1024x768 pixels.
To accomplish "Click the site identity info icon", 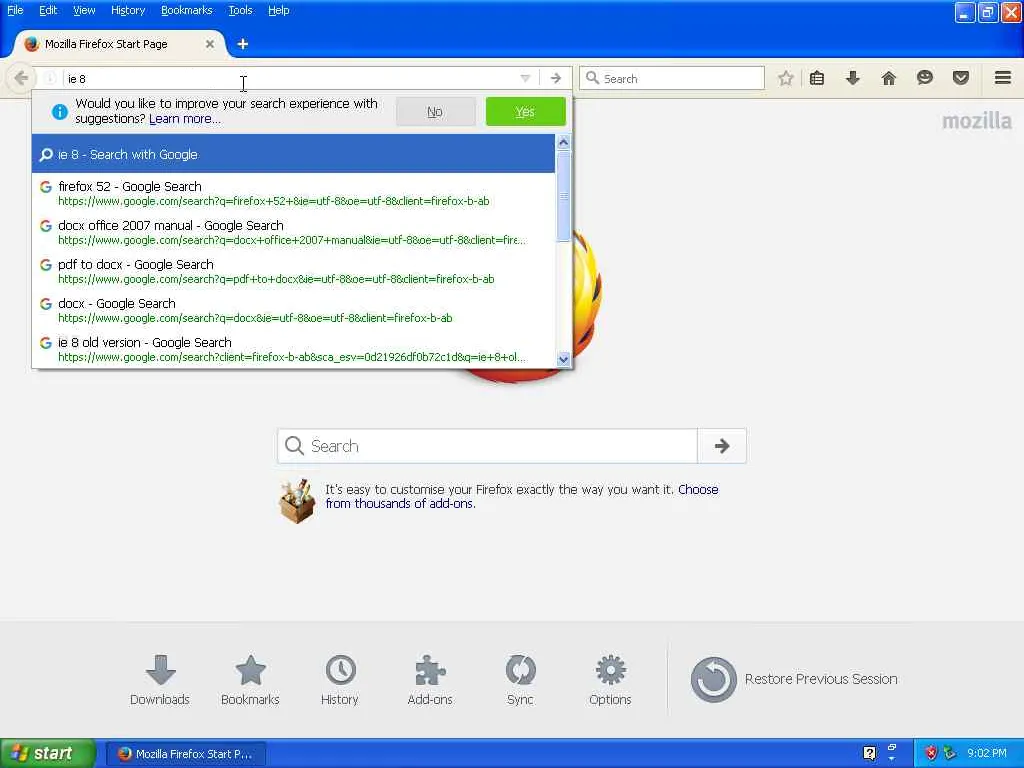I will [50, 78].
